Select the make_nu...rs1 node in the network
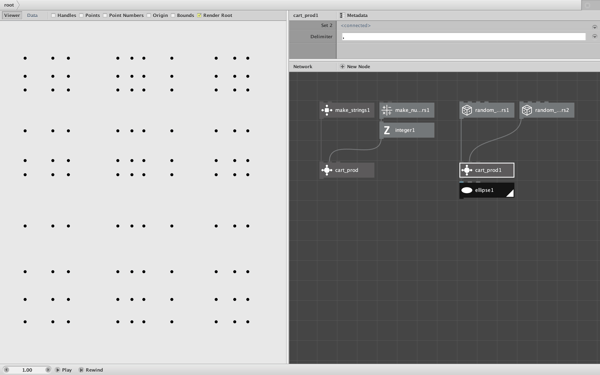The width and height of the screenshot is (600, 375). point(407,110)
